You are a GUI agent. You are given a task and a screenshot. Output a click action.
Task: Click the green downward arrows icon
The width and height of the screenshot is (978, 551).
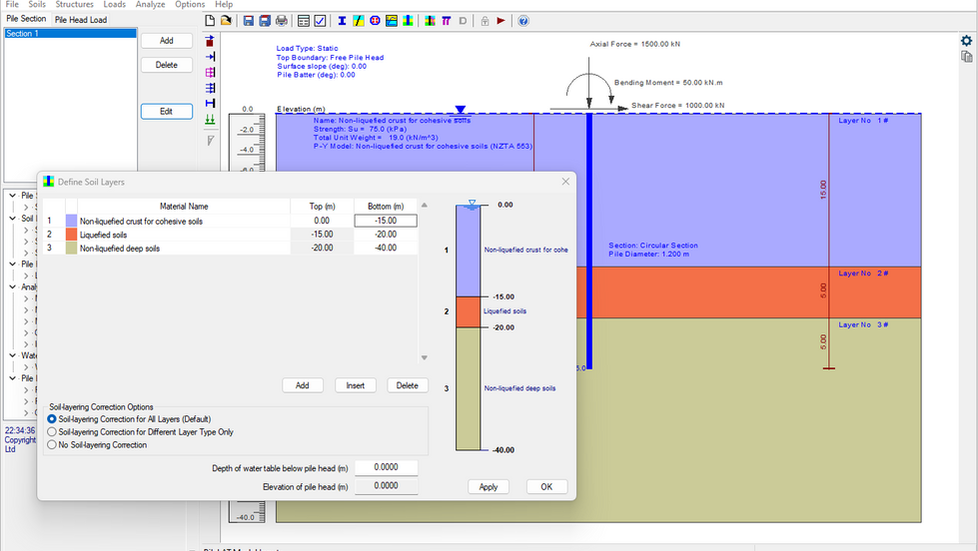(210, 119)
